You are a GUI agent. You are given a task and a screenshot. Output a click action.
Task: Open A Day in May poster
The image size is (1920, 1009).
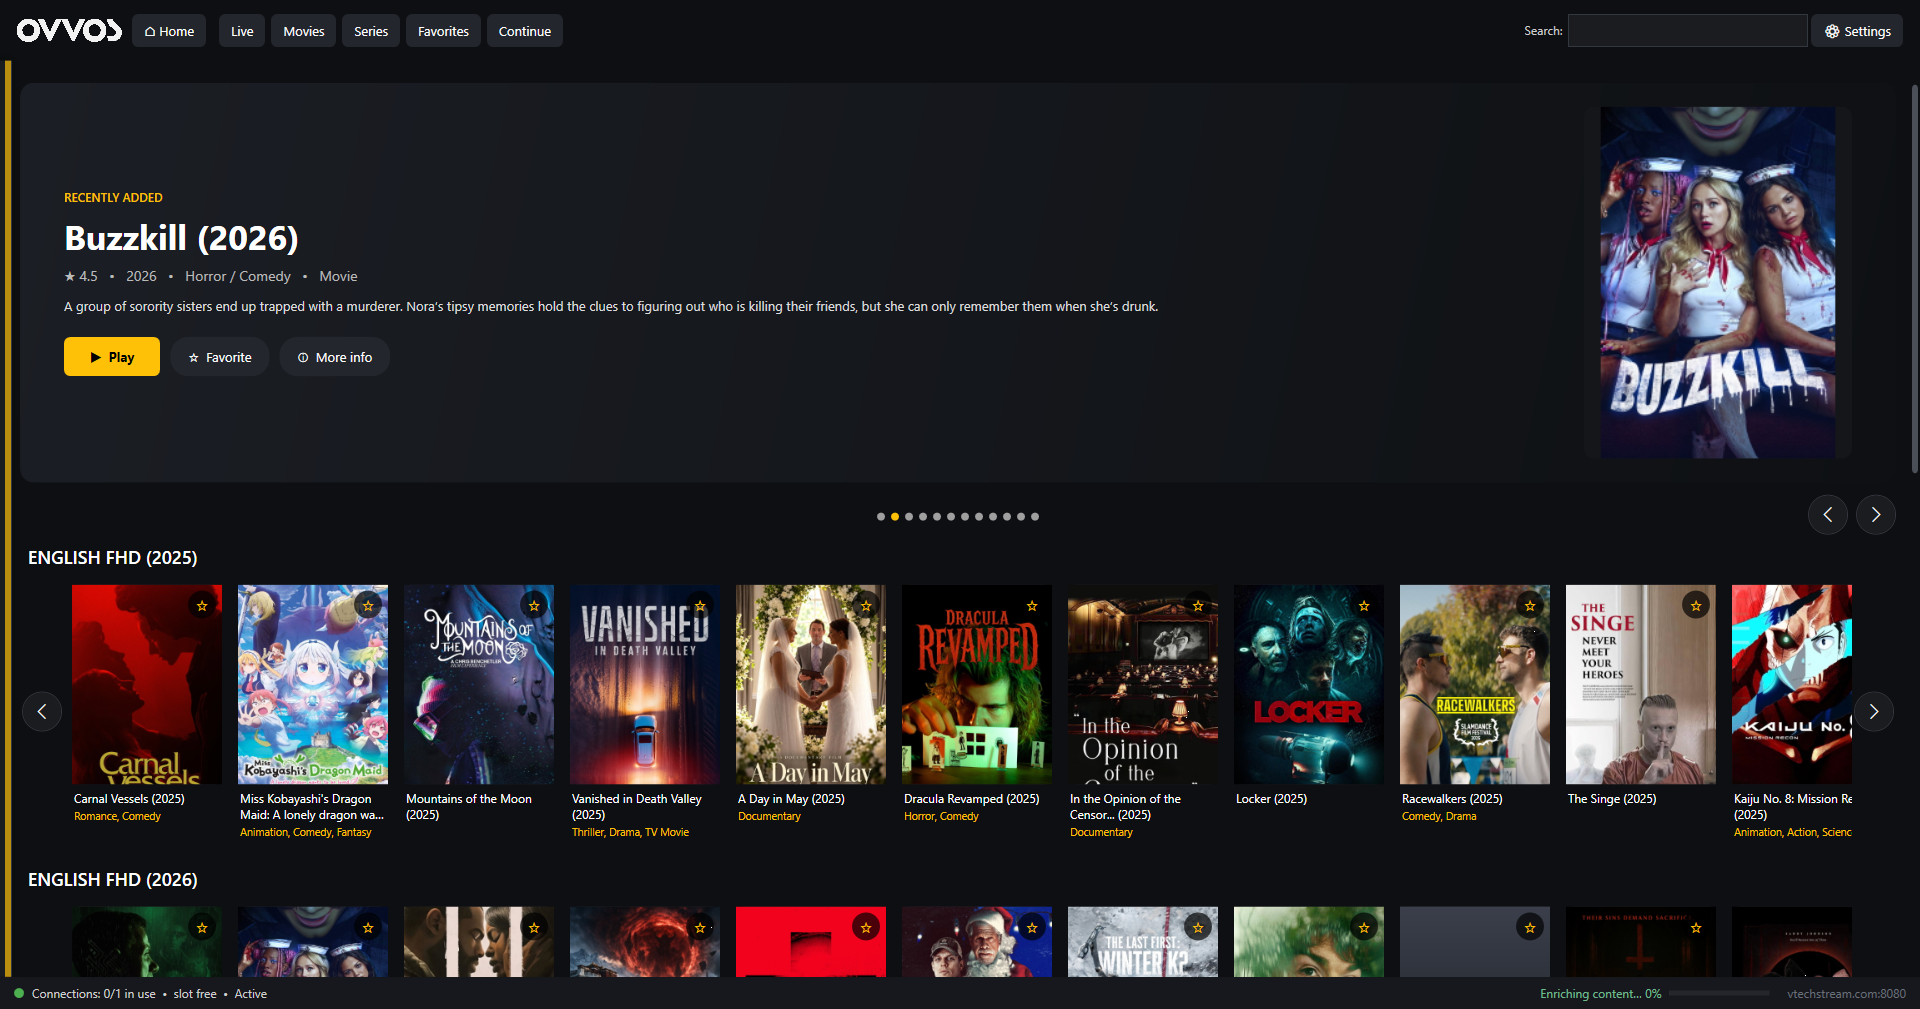811,685
